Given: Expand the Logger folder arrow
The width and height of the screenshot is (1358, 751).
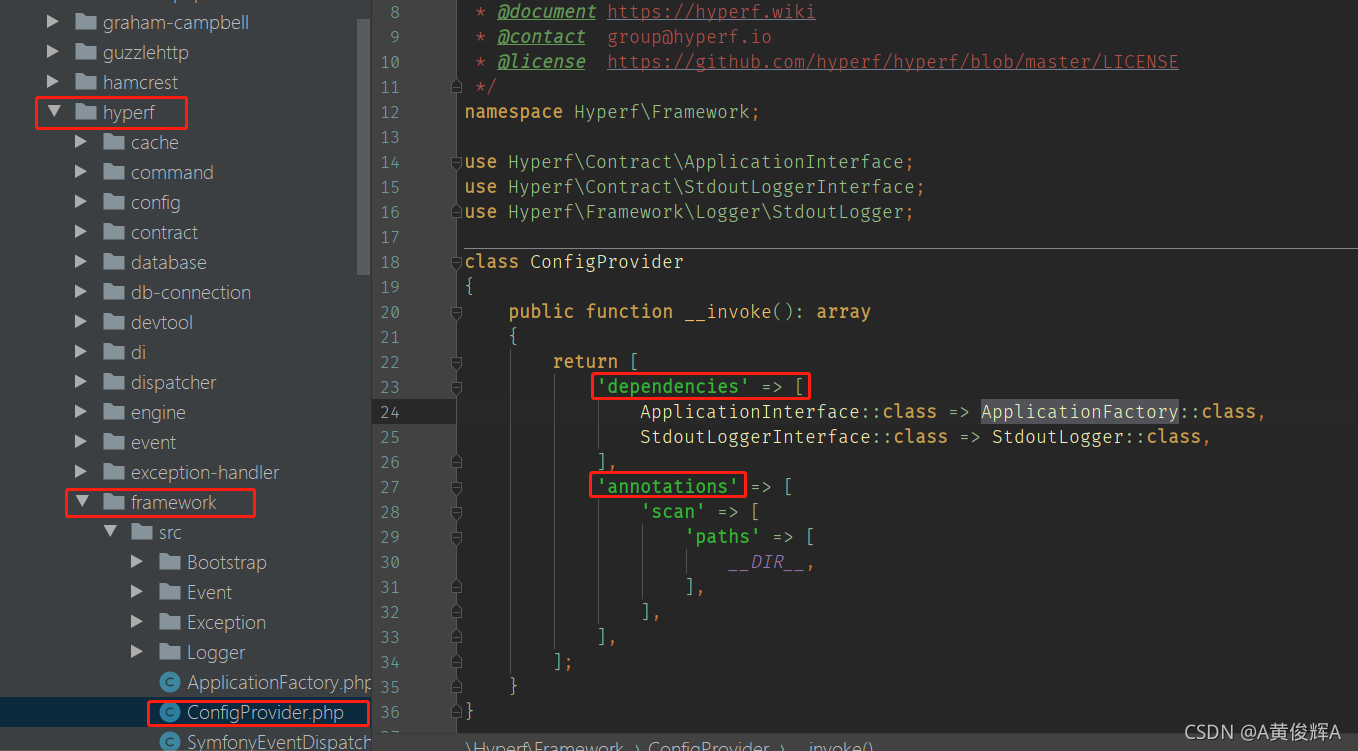Looking at the screenshot, I should click(137, 652).
